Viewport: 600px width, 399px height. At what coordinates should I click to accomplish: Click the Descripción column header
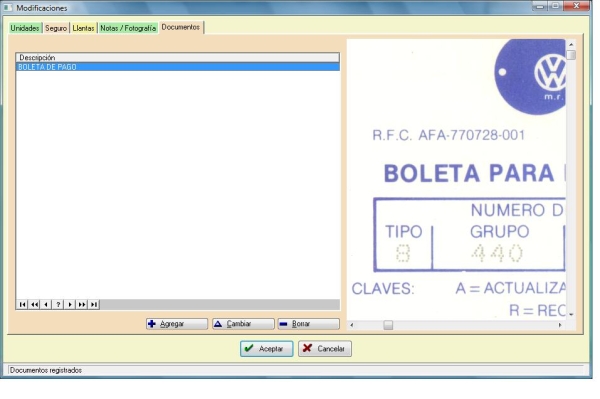178,57
